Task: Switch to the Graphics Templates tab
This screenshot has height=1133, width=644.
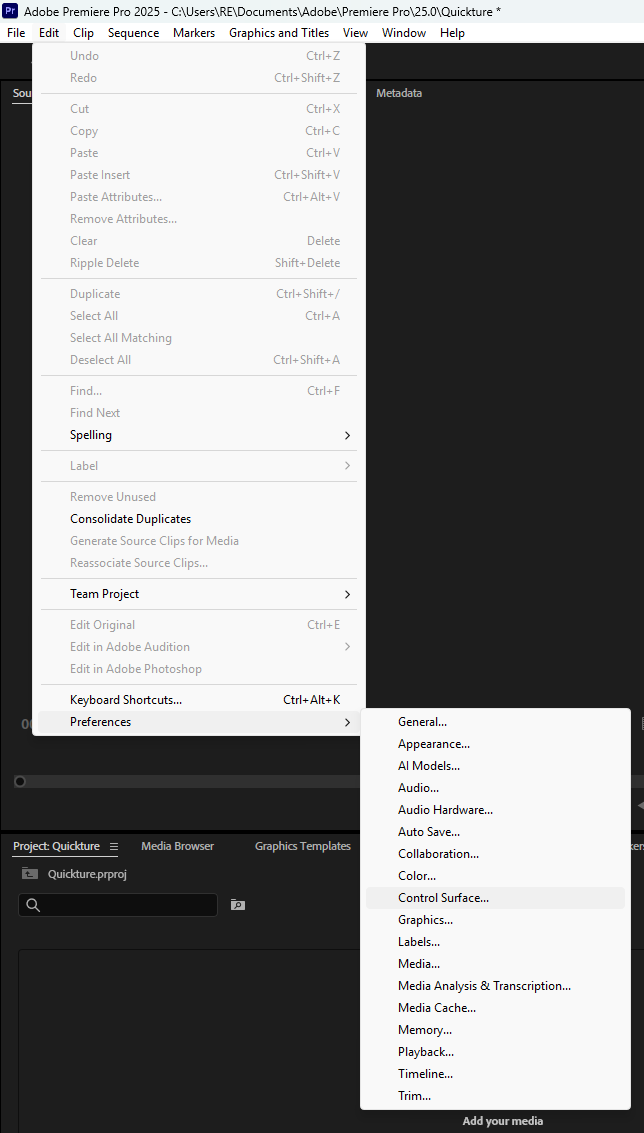Action: [x=303, y=846]
